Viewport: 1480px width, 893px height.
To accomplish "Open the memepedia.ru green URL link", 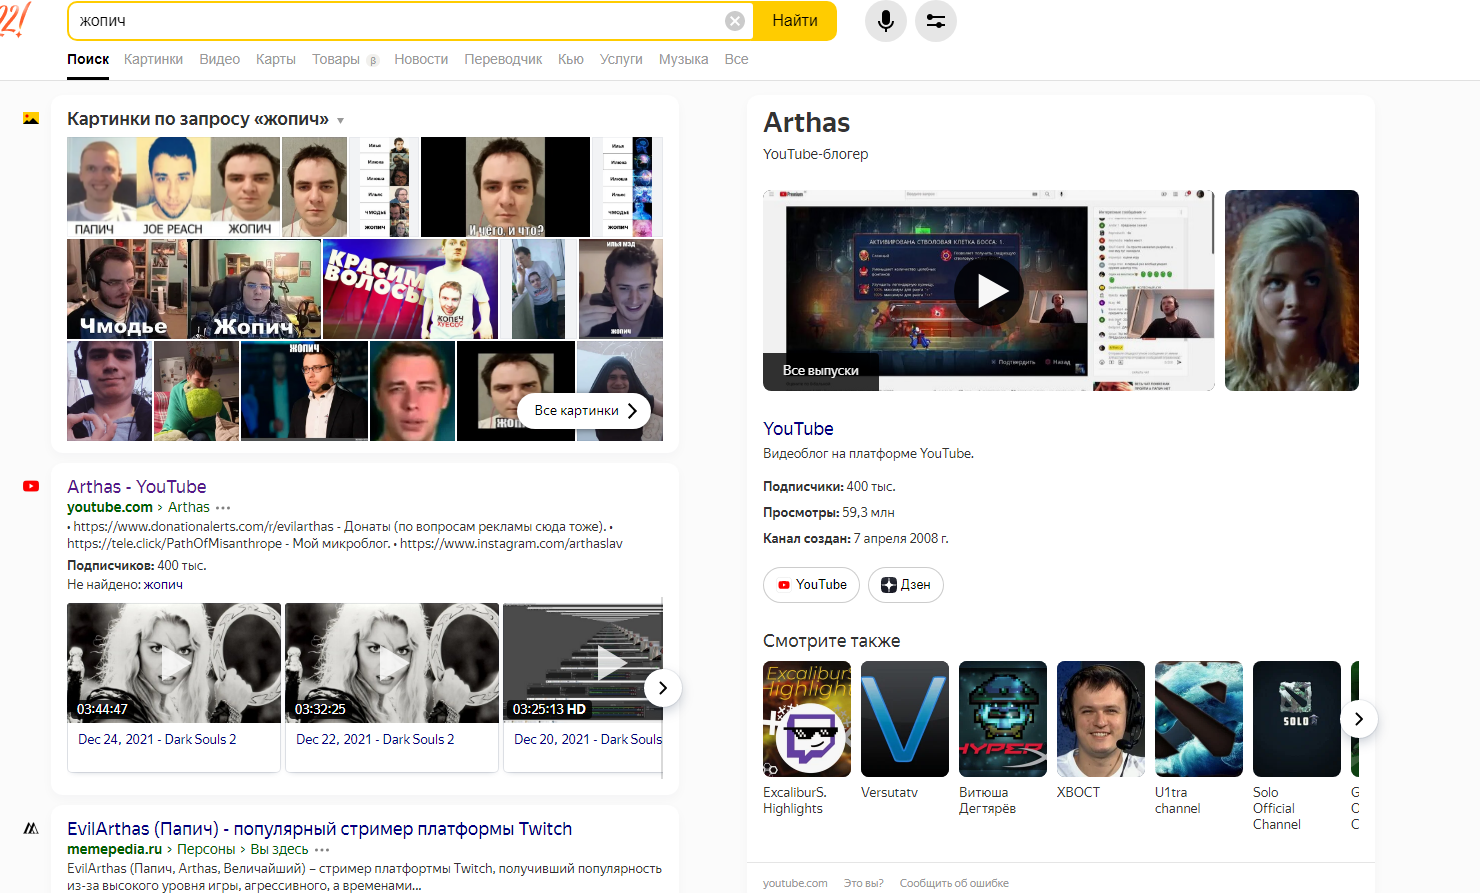I will coord(114,849).
